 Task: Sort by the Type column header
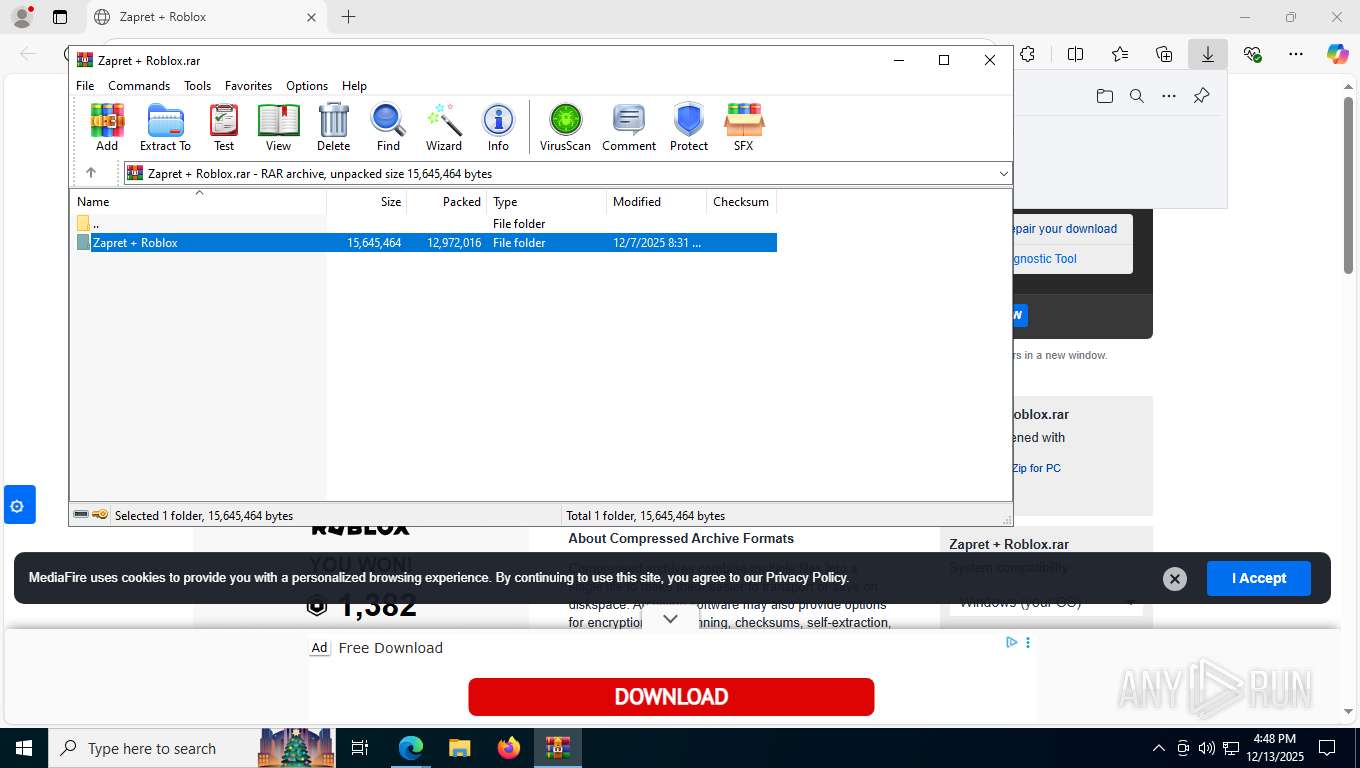546,201
